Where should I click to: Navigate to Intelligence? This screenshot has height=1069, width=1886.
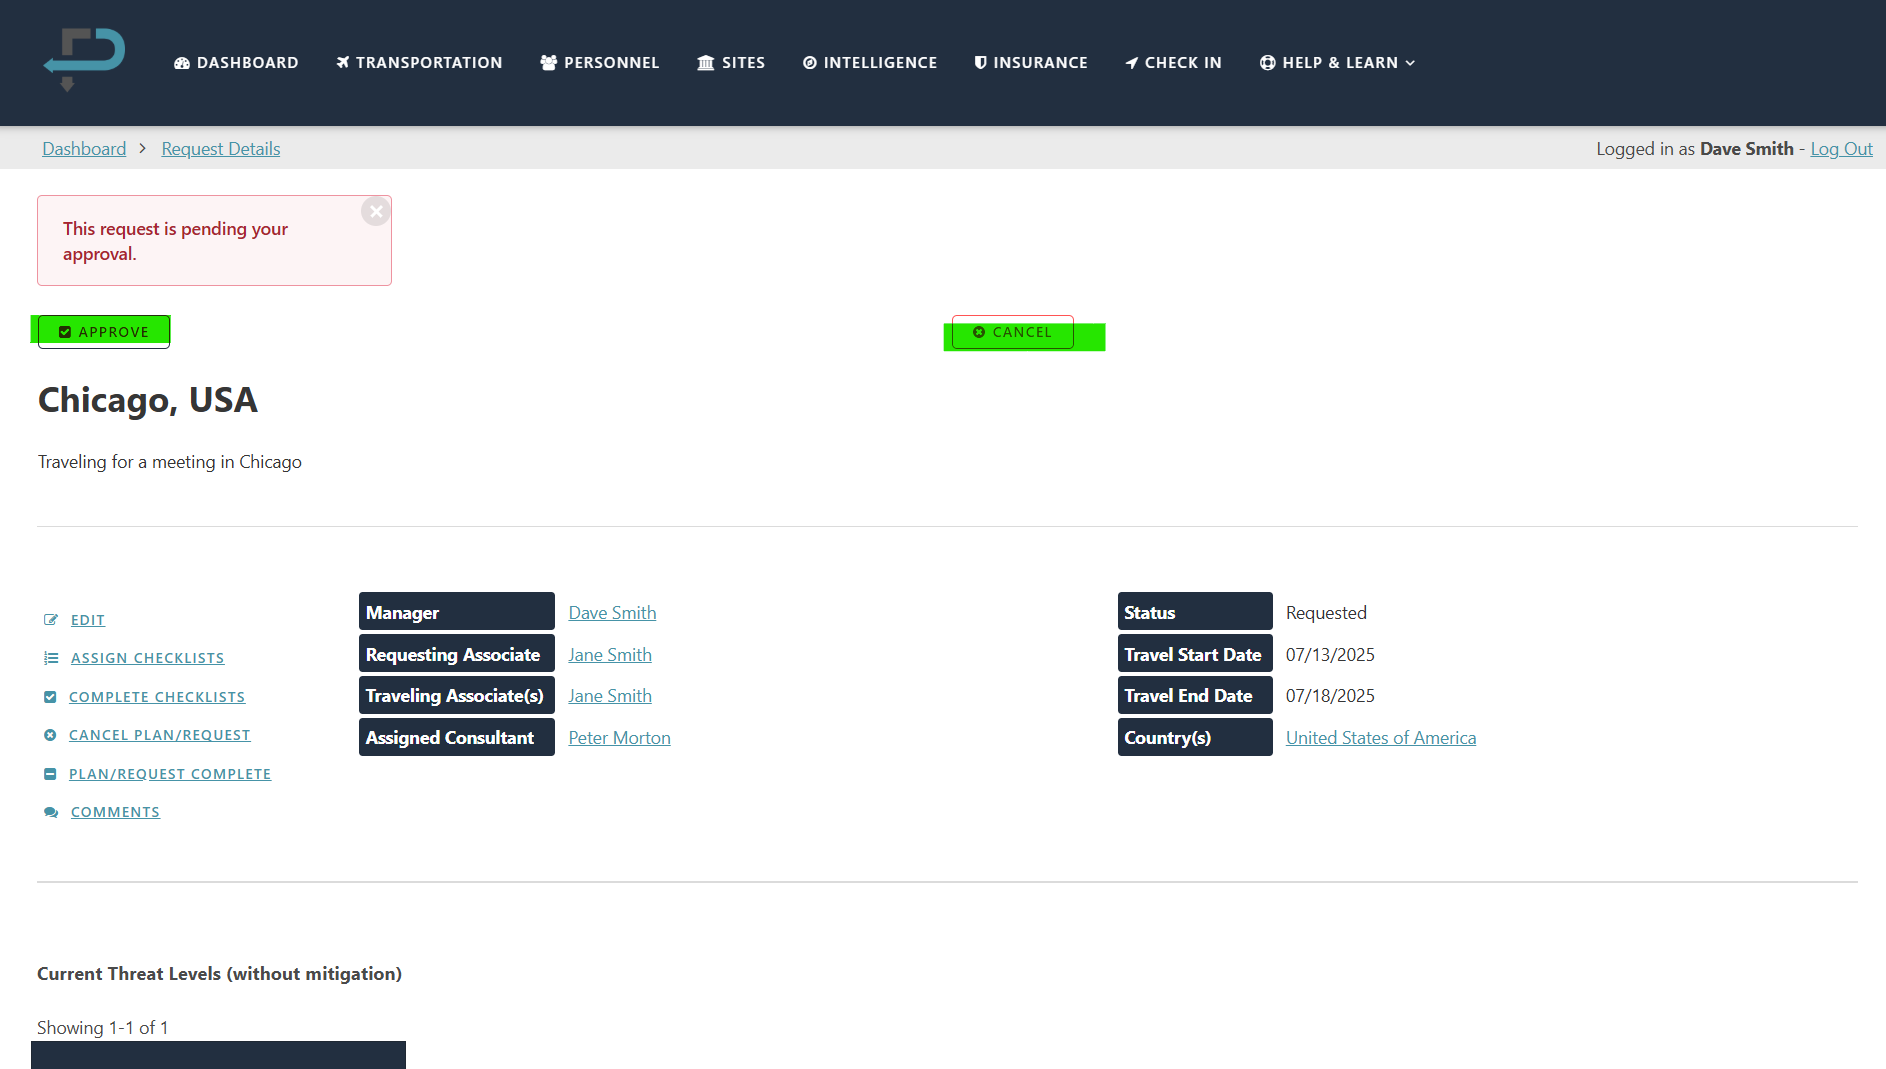pyautogui.click(x=870, y=63)
